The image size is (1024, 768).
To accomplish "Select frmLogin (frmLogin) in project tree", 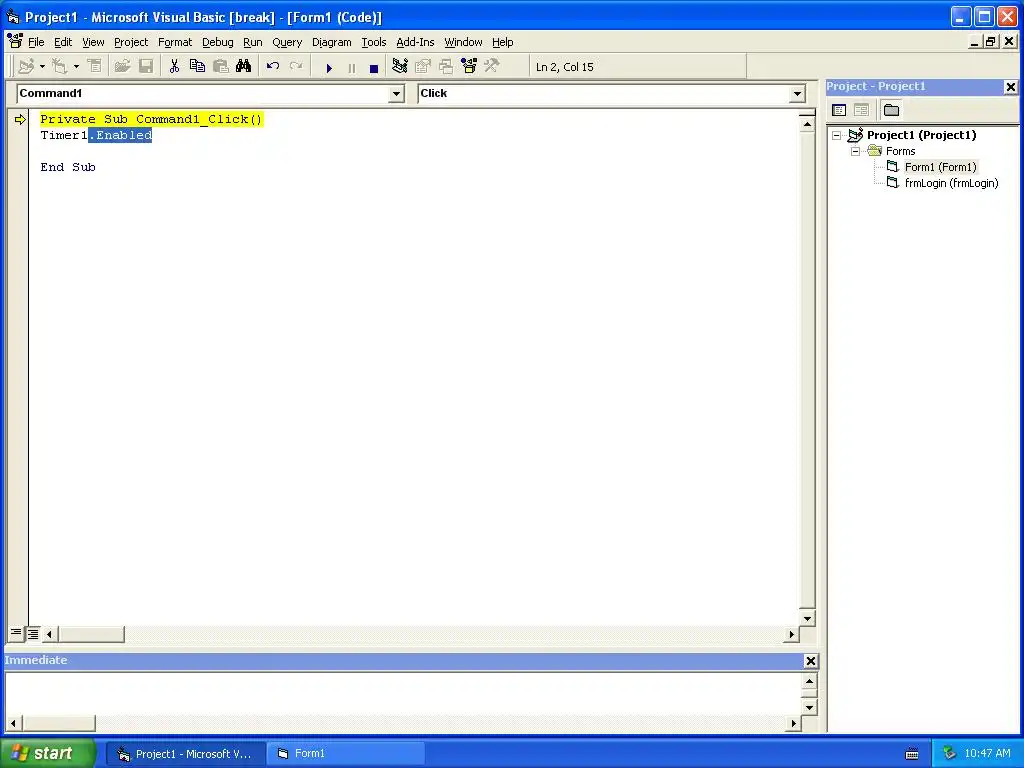I will 951,184.
